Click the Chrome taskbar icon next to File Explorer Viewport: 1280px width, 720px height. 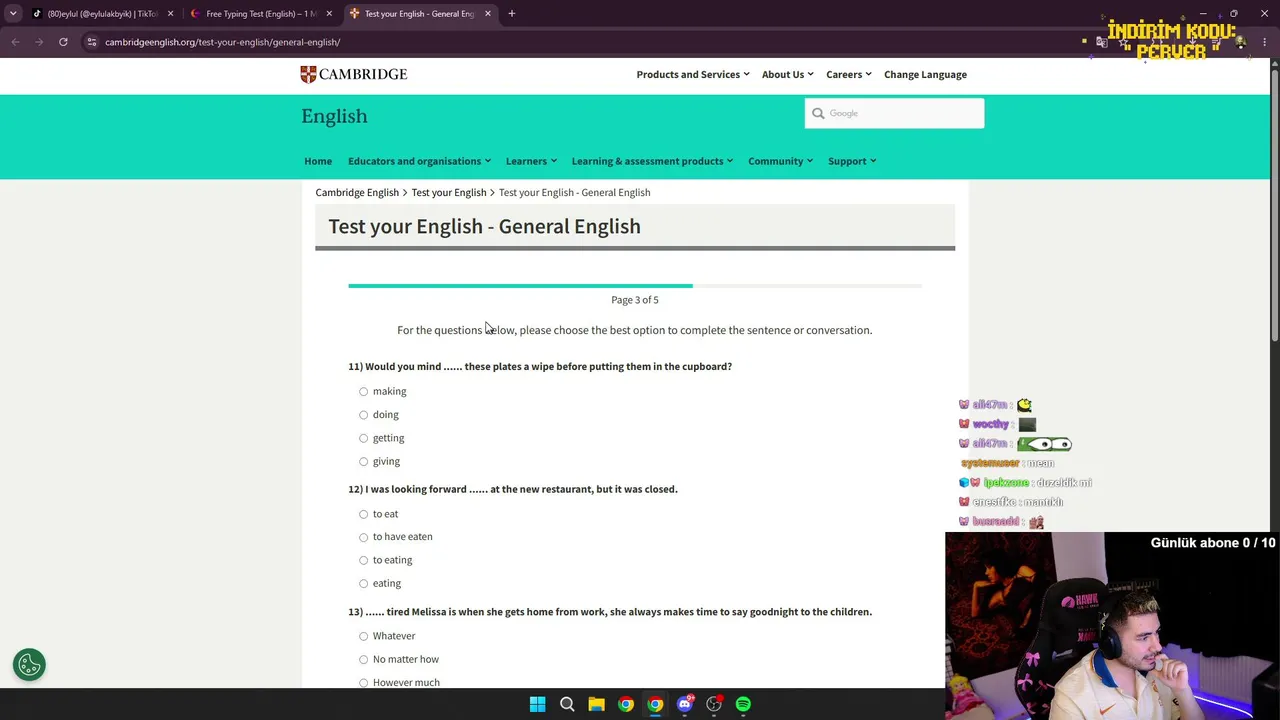(626, 704)
